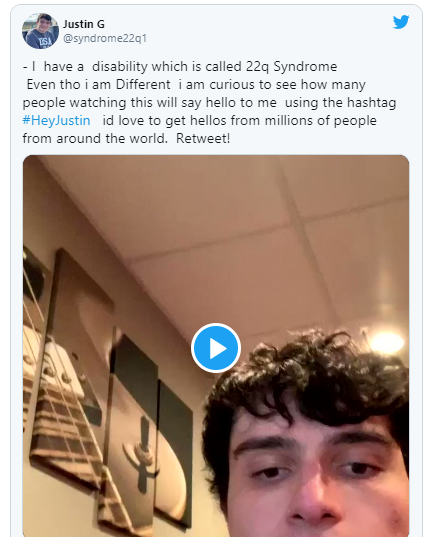Open the #HeyJustin hashtag
Screen dimensions: 425x537
coord(57,121)
